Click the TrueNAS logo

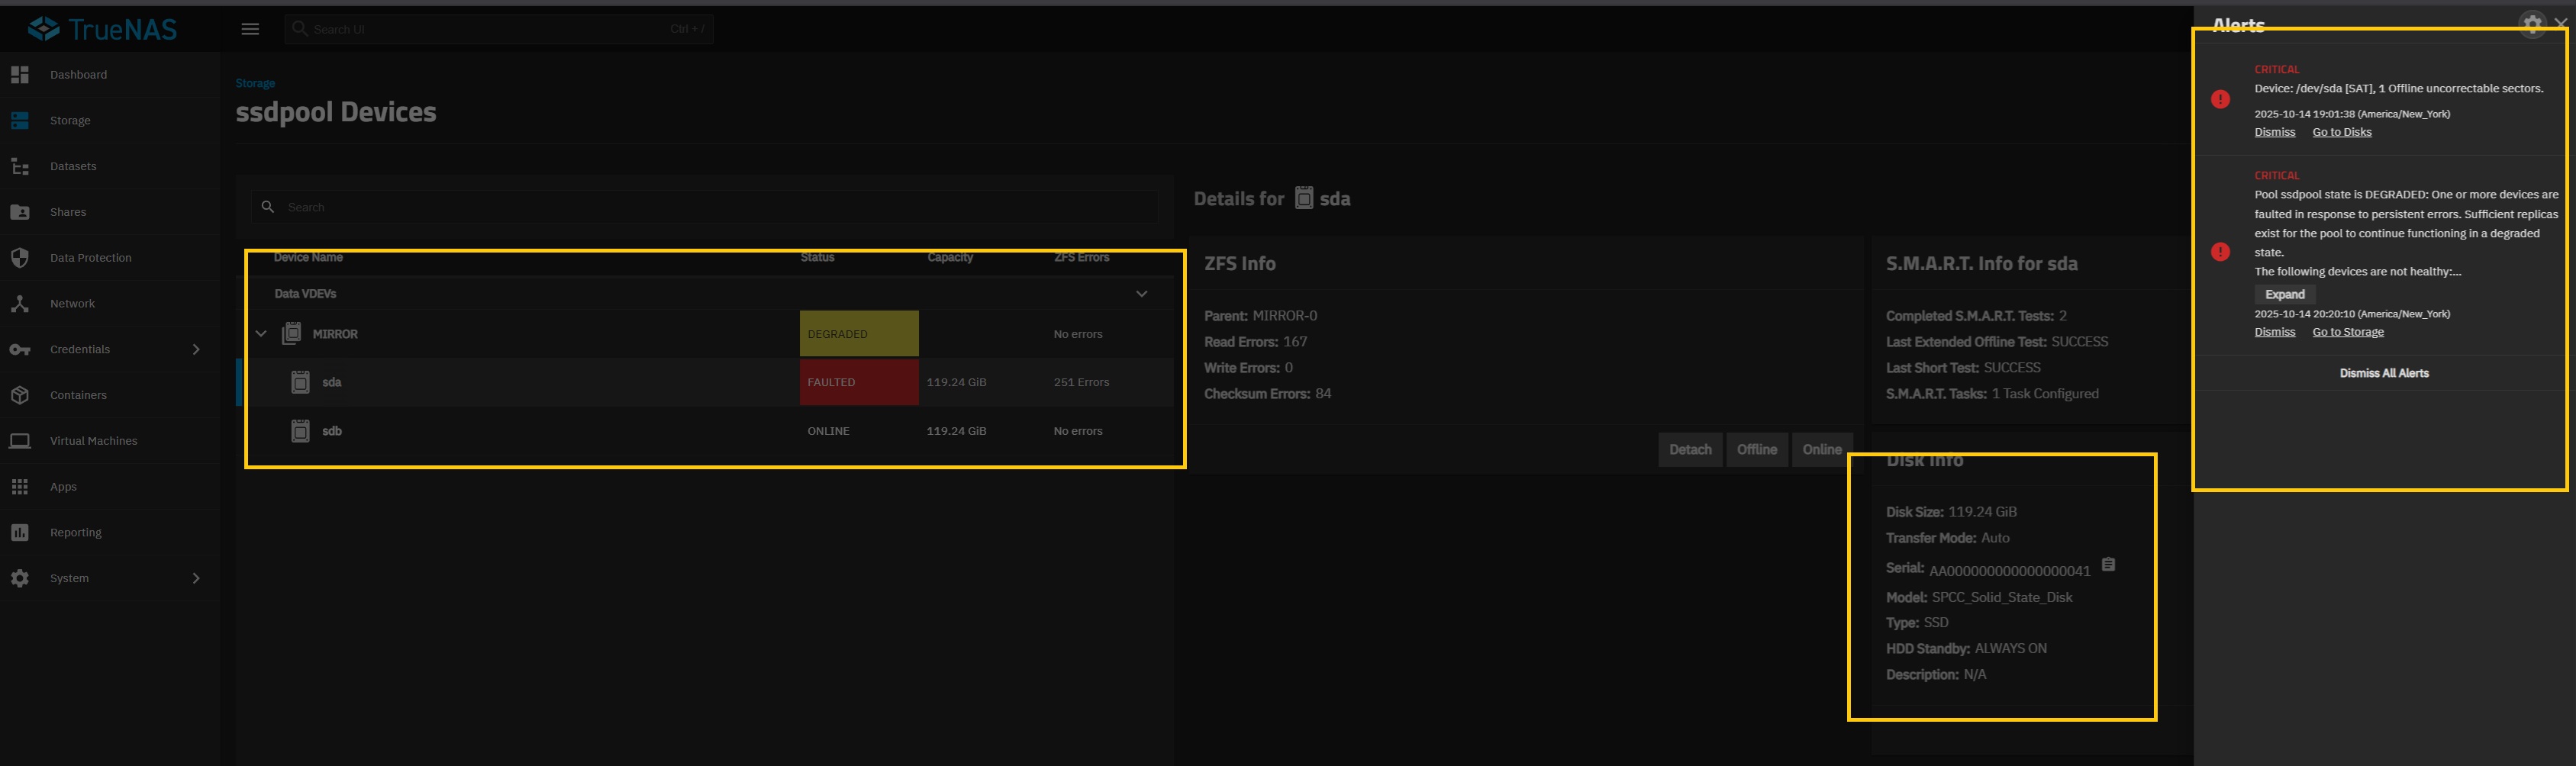(x=103, y=29)
